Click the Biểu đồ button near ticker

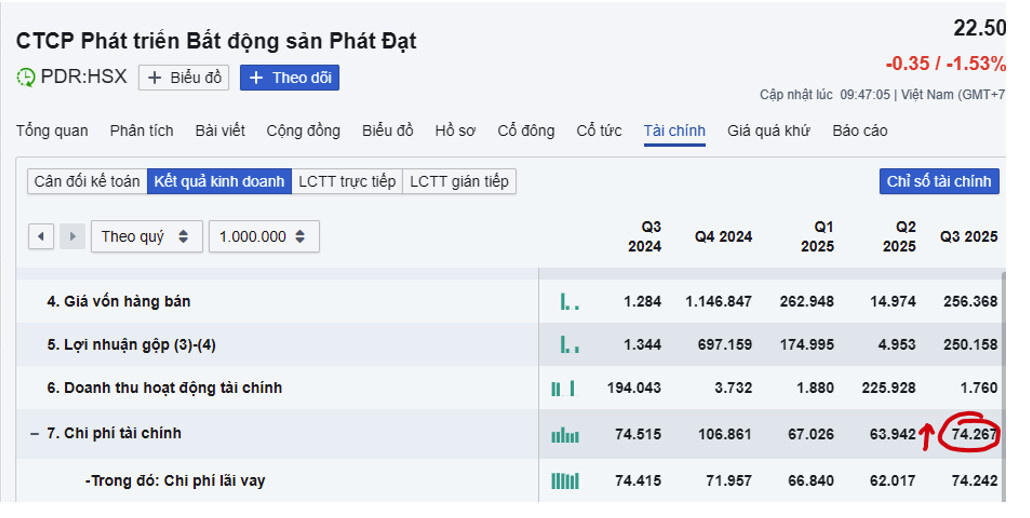tap(184, 77)
